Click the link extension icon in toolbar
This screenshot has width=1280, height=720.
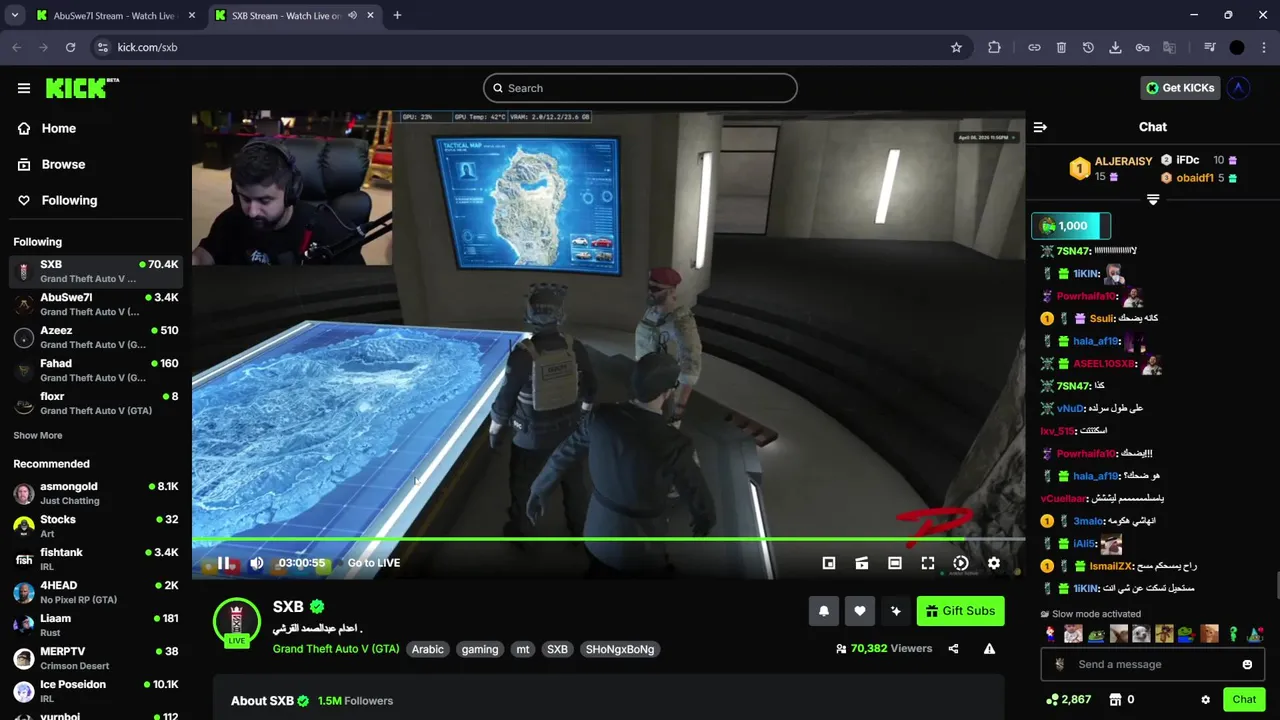(x=1034, y=47)
